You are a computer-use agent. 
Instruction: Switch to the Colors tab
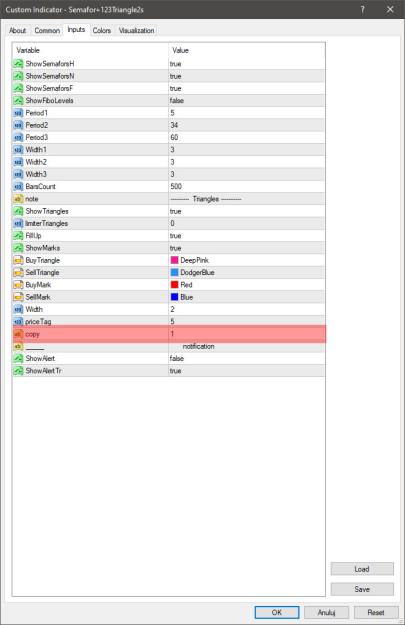click(x=102, y=30)
